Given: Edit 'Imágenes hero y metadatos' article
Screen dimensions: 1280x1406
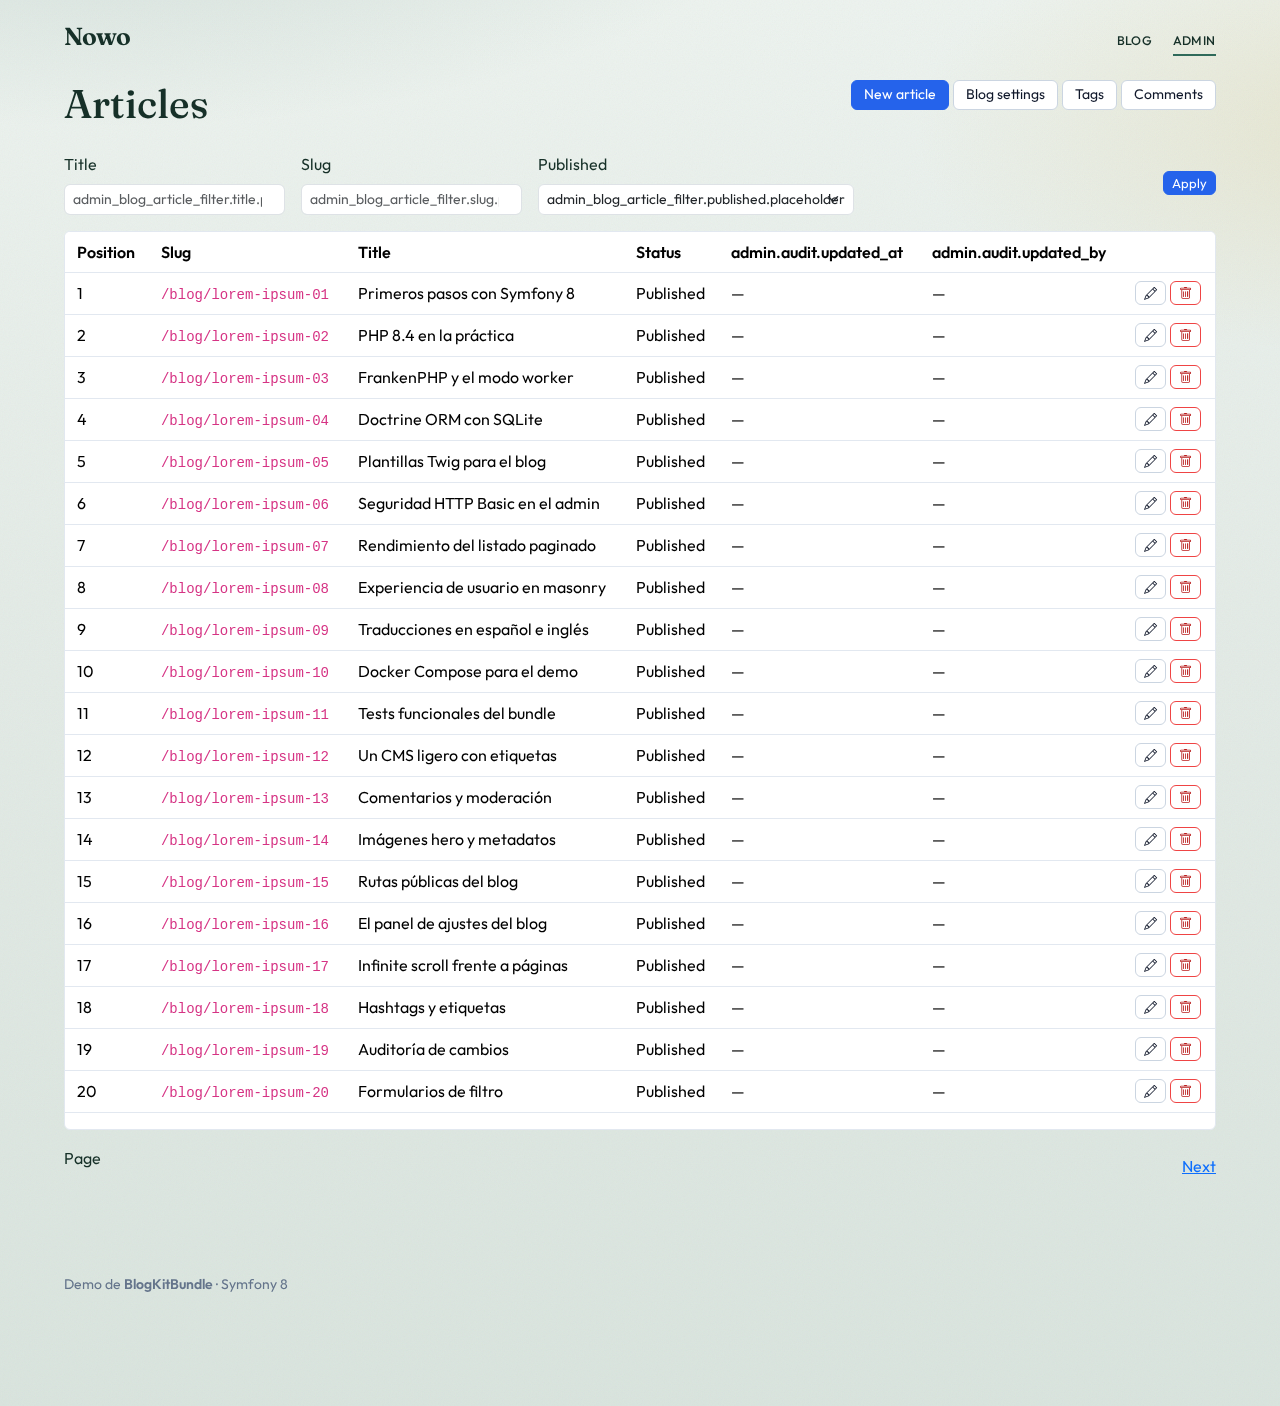Looking at the screenshot, I should click(x=1150, y=839).
